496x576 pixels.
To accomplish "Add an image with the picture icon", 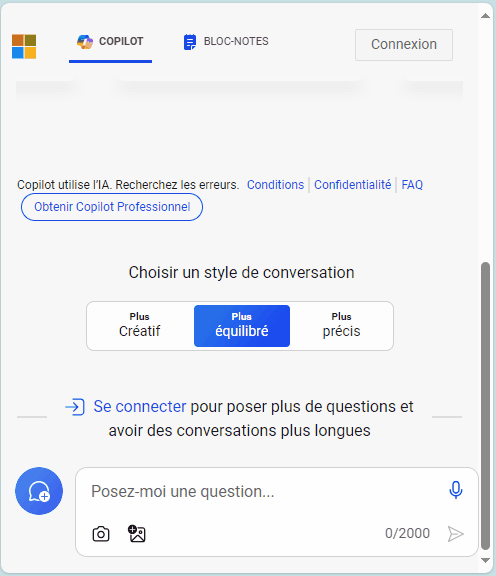I will pyautogui.click(x=137, y=534).
